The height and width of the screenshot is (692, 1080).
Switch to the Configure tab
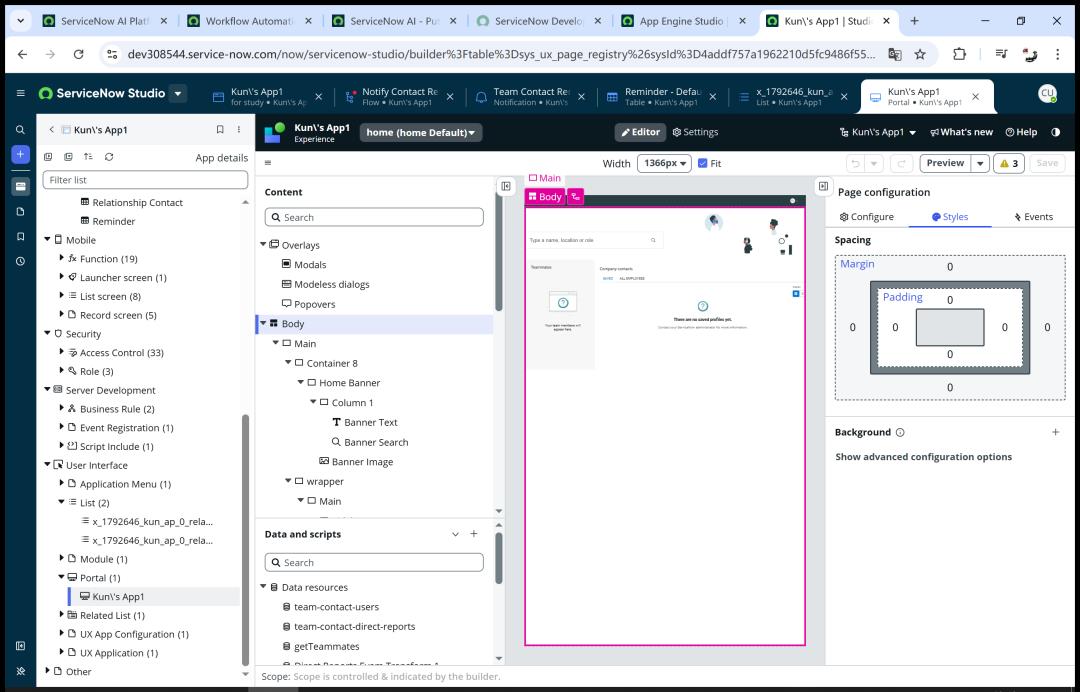click(x=866, y=217)
